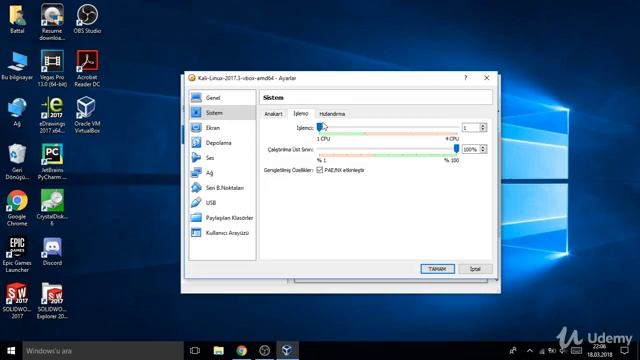640x360 pixels.
Task: Close the Ayarlar dialog
Action: (487, 78)
